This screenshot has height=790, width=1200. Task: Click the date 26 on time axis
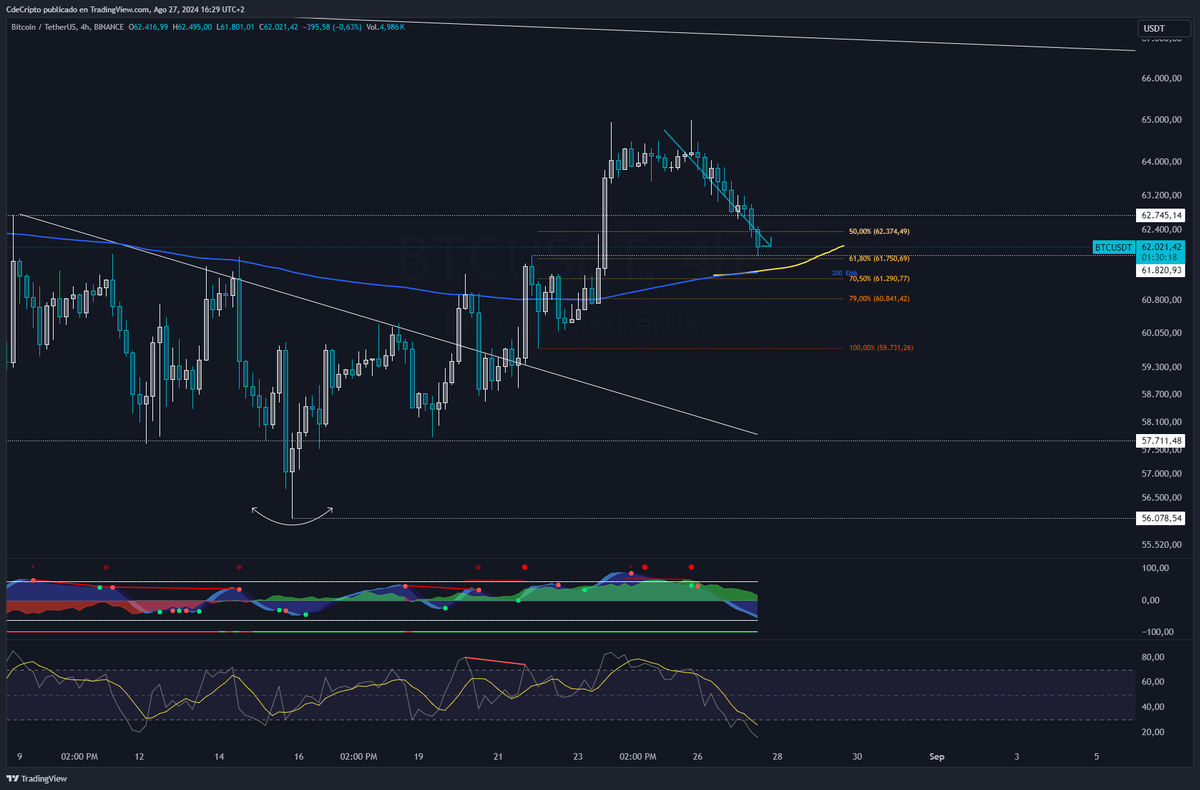pyautogui.click(x=697, y=757)
